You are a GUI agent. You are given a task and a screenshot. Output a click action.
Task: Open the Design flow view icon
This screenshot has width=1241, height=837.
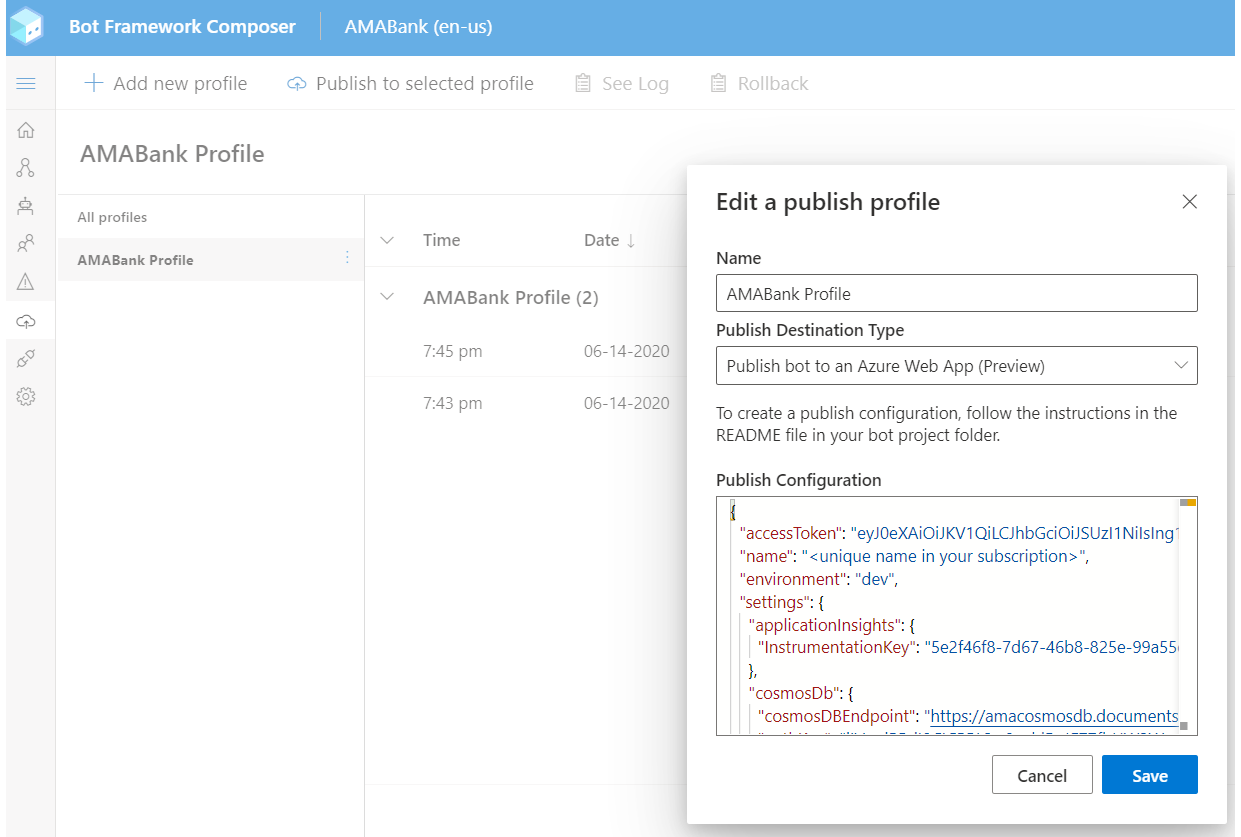25,167
